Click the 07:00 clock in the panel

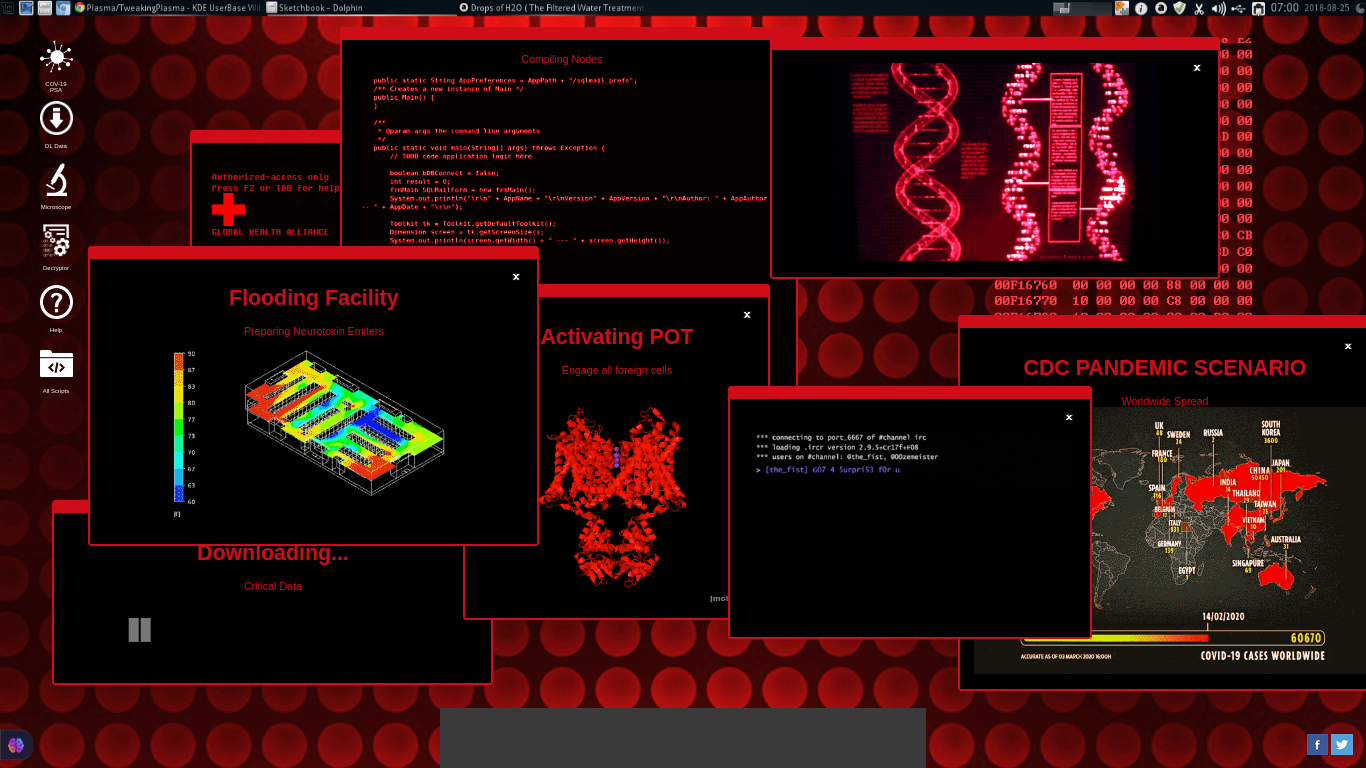(x=1284, y=8)
